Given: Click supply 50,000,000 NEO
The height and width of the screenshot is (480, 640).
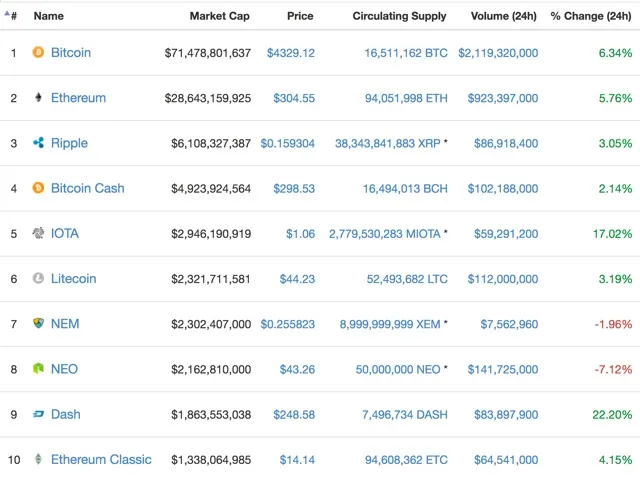Looking at the screenshot, I should coord(398,369).
